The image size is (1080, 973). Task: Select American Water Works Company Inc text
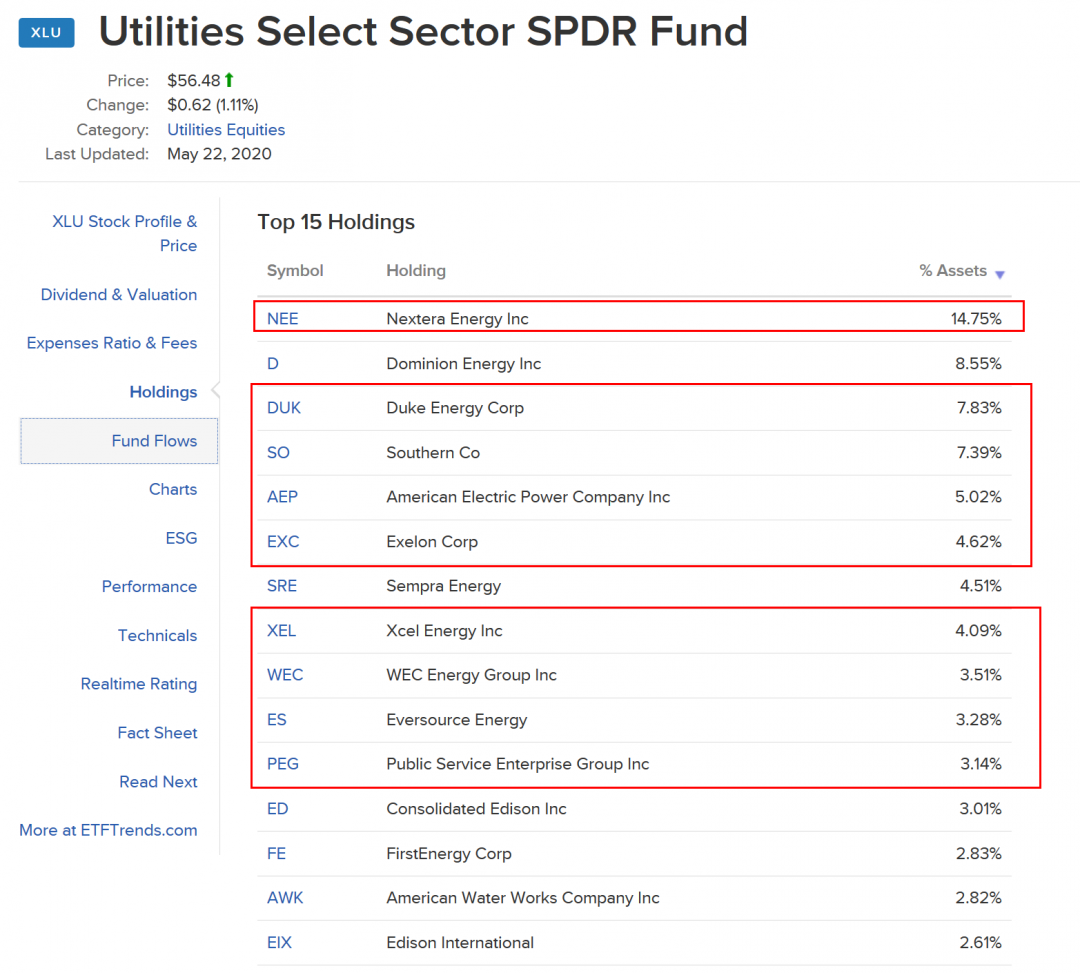pyautogui.click(x=523, y=898)
